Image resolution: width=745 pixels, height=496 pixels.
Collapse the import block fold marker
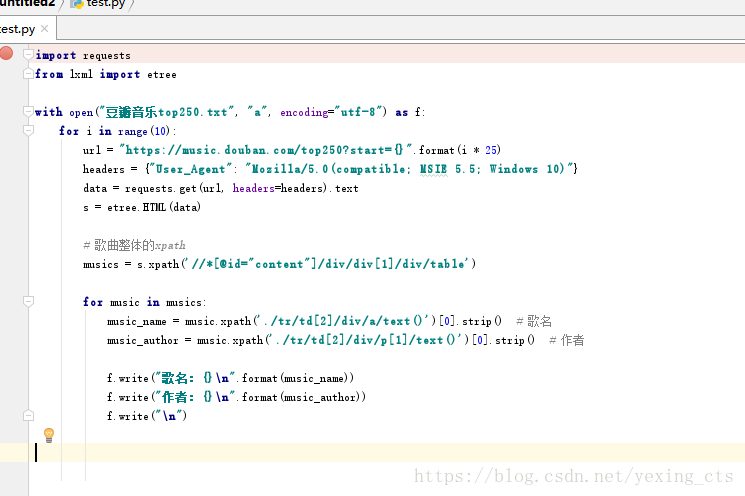(x=28, y=55)
